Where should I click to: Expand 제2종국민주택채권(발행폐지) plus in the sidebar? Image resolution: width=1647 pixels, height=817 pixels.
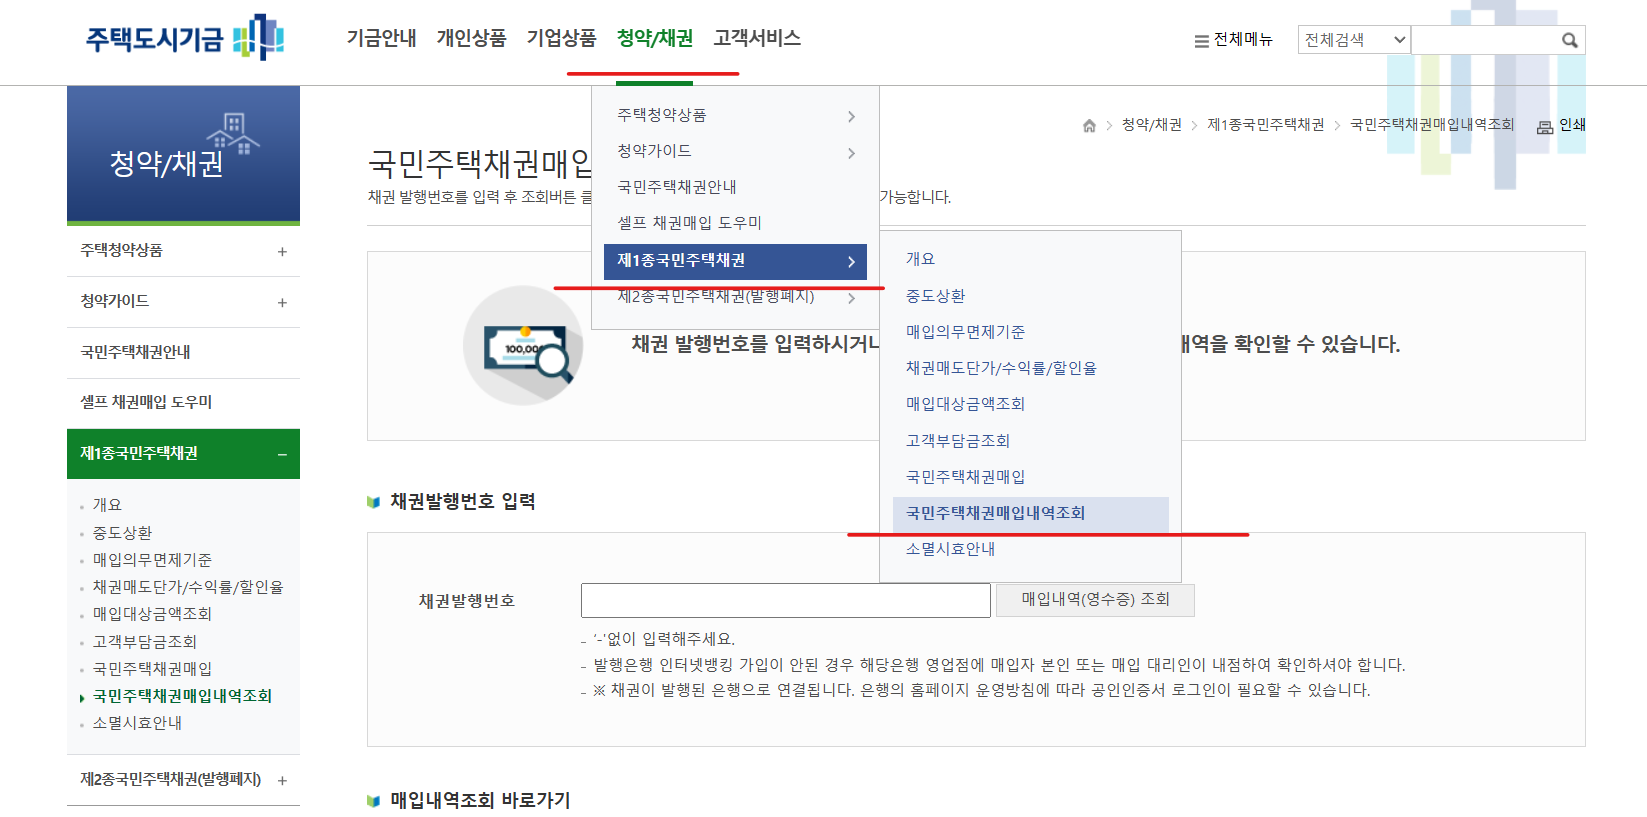pos(282,781)
